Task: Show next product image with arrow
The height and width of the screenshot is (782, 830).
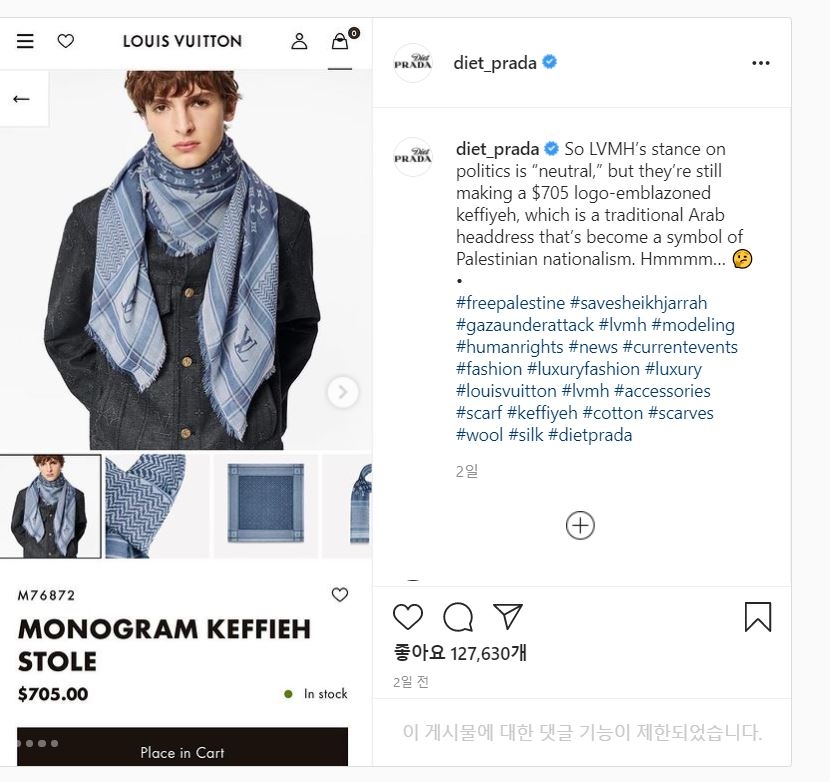Action: click(x=342, y=392)
